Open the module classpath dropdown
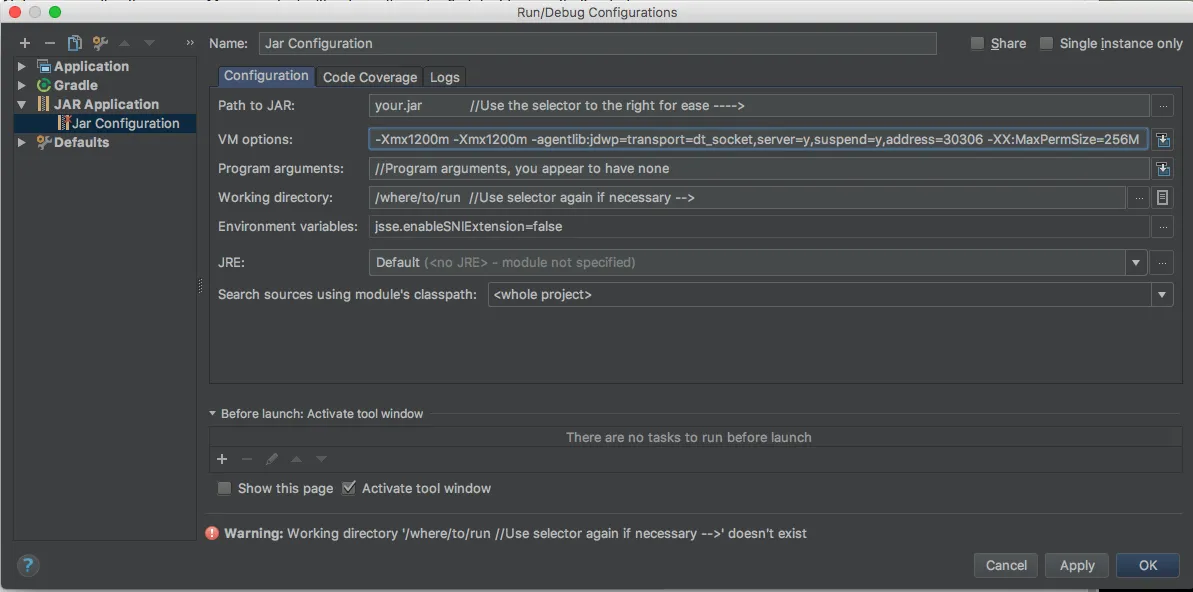 pyautogui.click(x=1161, y=295)
